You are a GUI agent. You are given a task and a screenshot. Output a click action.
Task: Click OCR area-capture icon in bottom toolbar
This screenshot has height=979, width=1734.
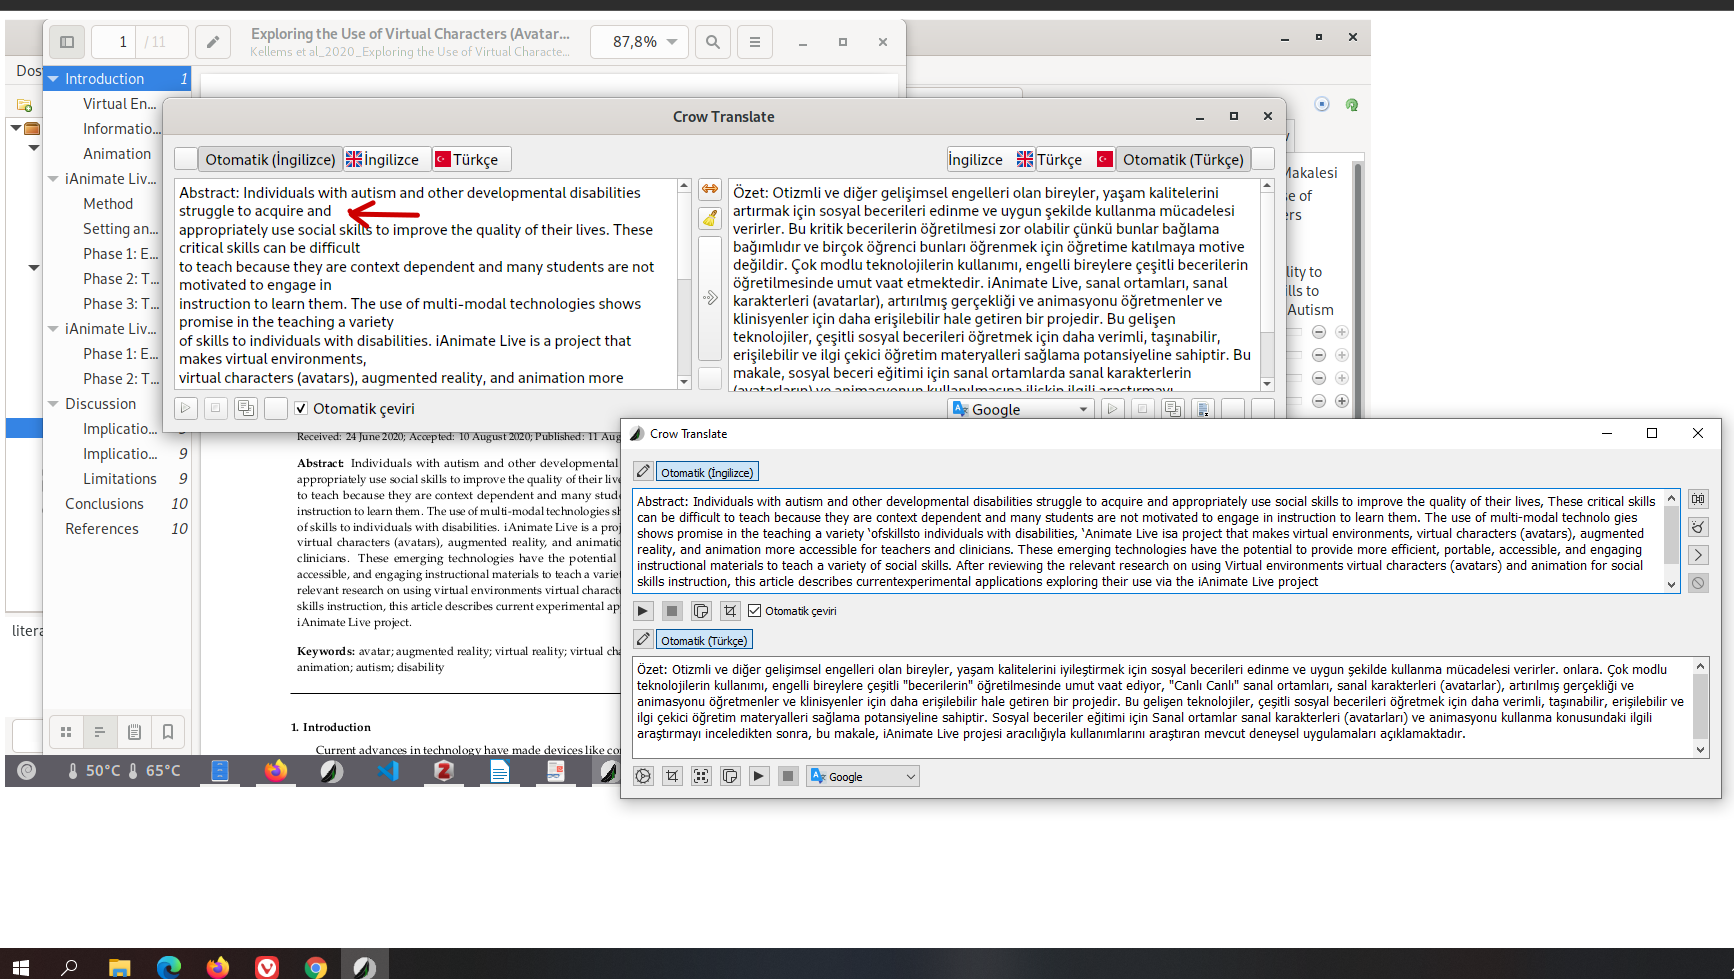click(701, 776)
